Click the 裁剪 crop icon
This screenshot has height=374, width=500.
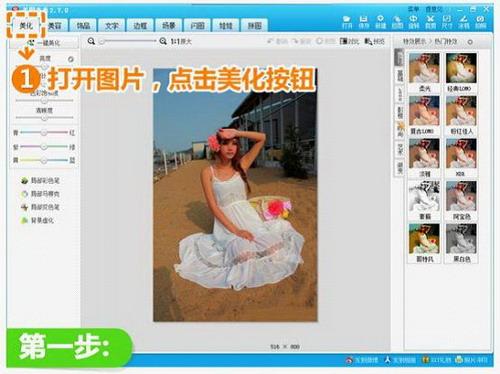430,22
